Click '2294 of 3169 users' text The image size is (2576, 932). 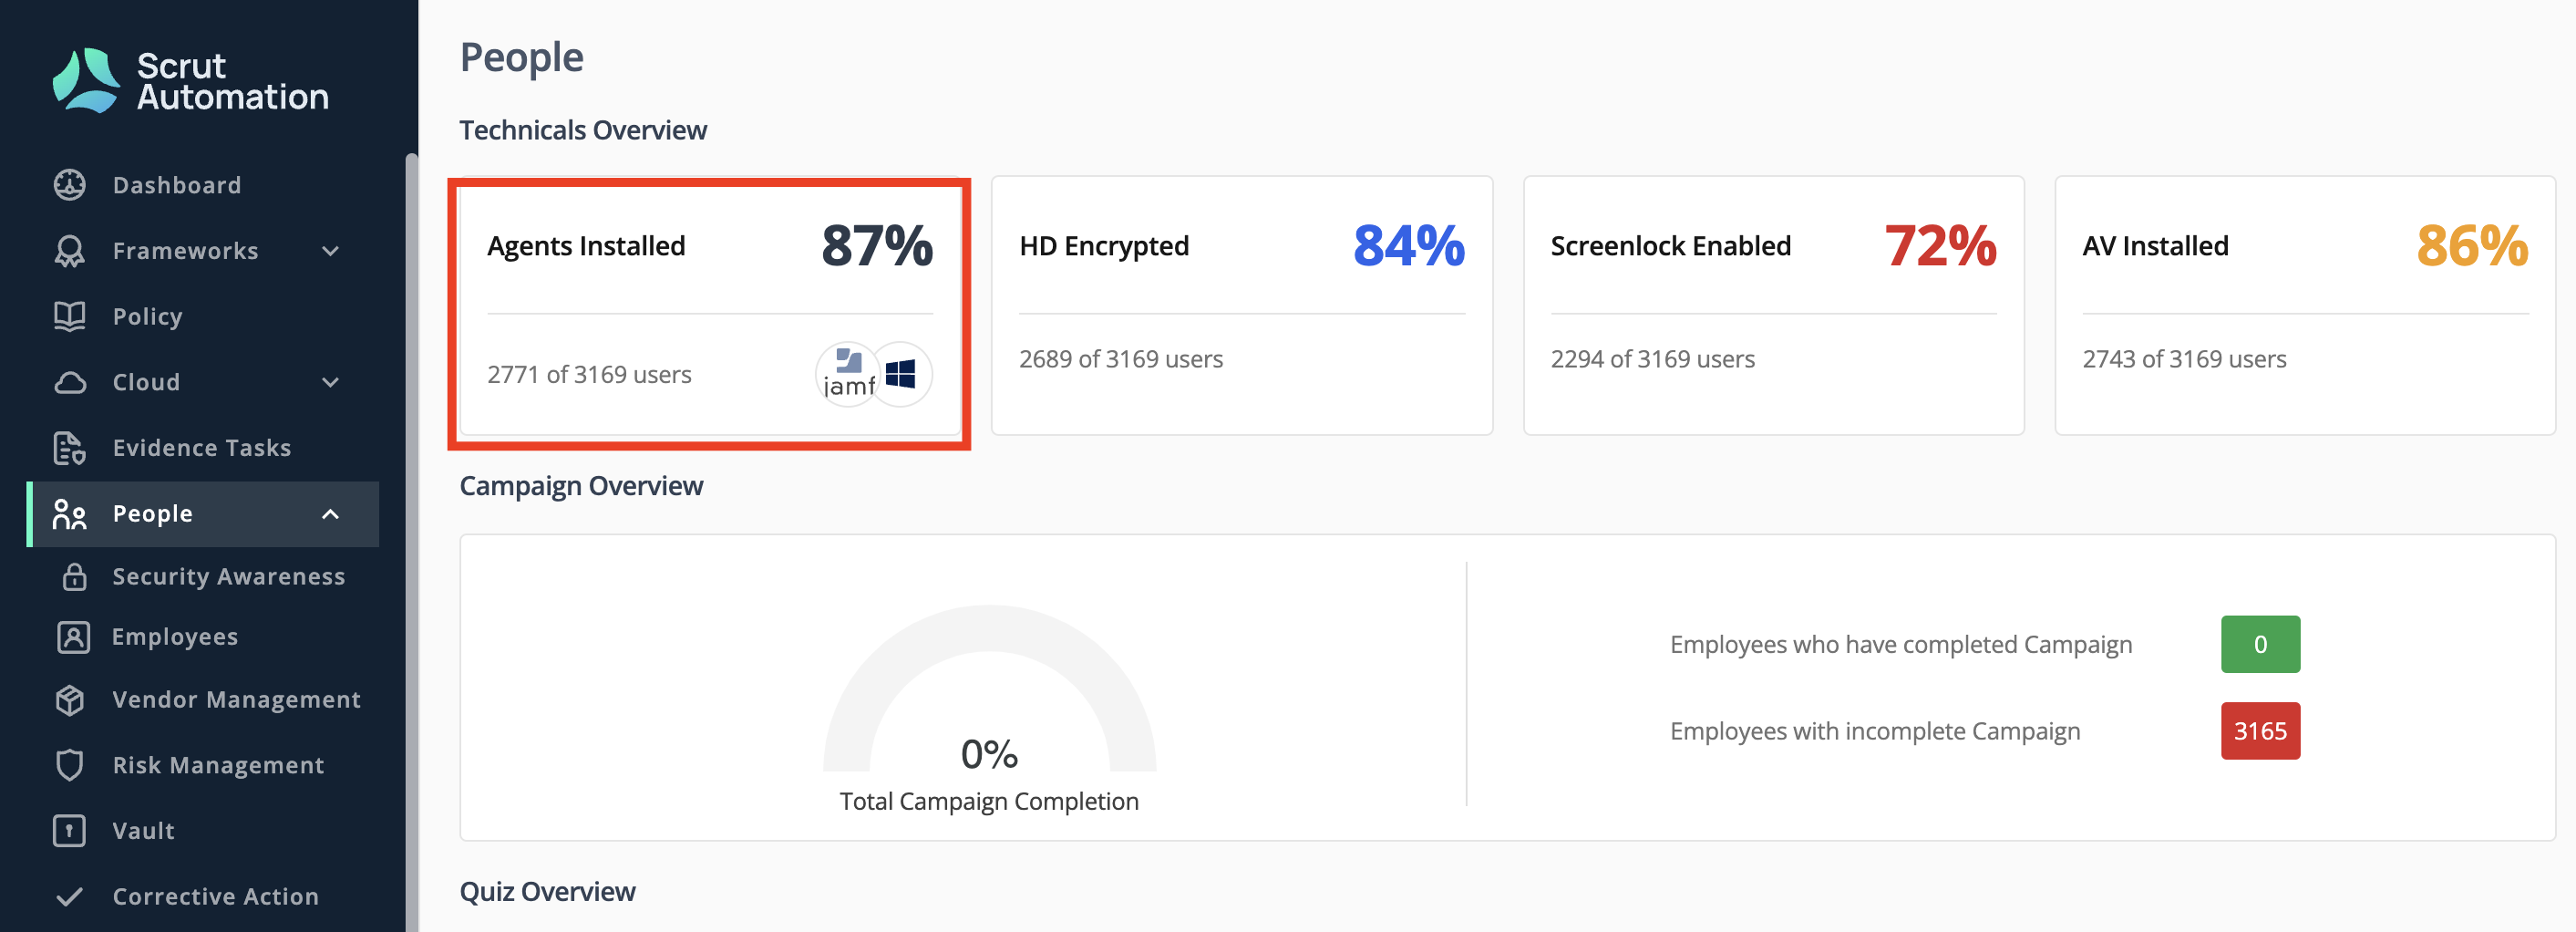[1652, 359]
